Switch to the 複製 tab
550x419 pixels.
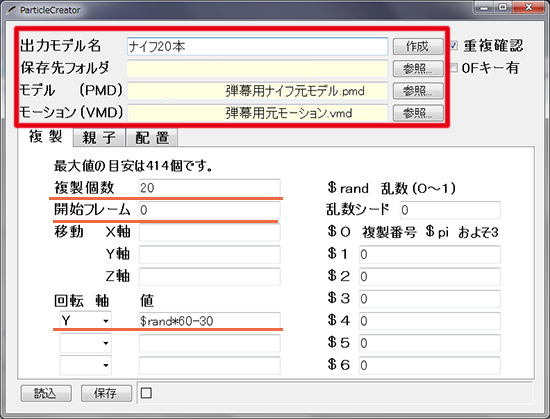[46, 136]
